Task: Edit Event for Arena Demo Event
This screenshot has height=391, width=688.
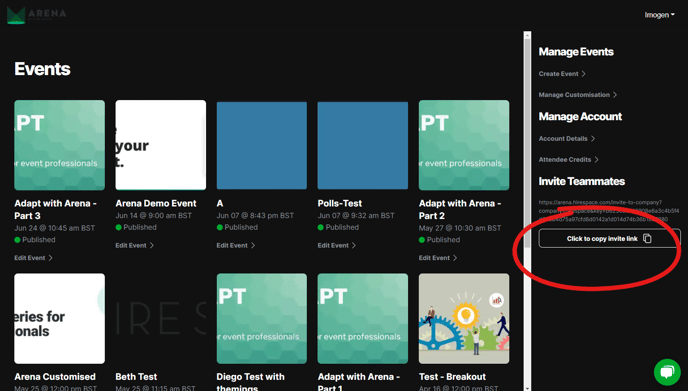Action: (135, 245)
